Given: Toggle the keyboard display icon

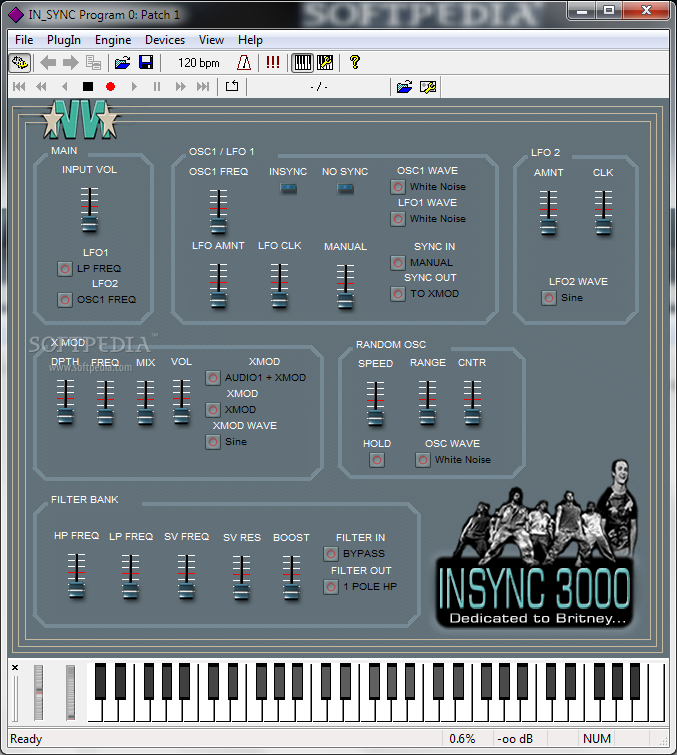Looking at the screenshot, I should (x=302, y=63).
